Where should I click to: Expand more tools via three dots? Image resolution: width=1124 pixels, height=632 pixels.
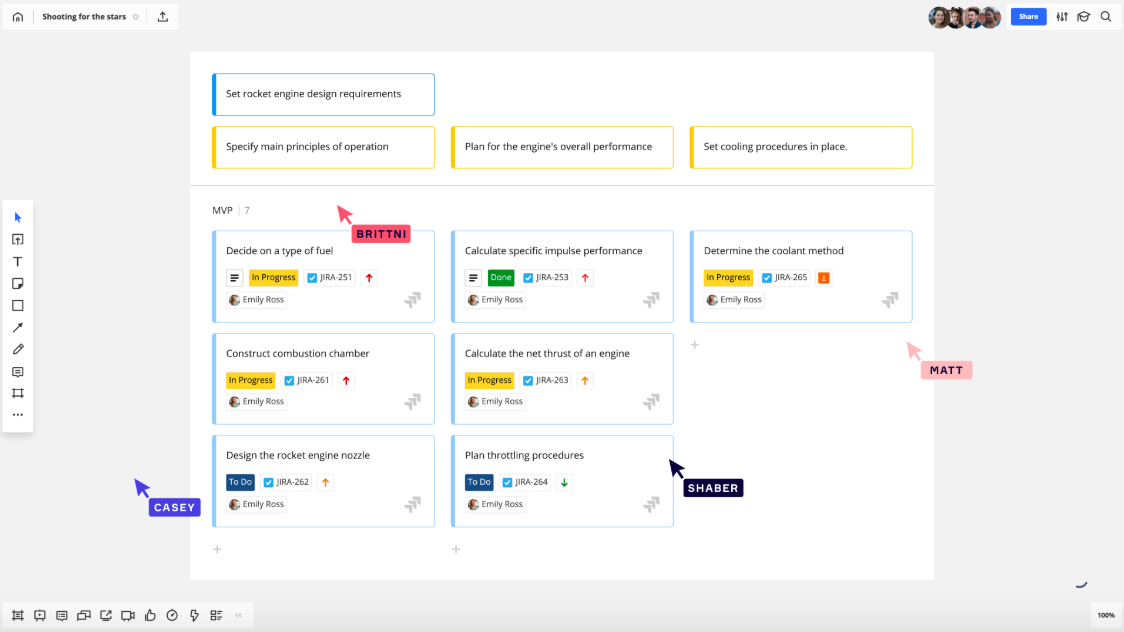[17, 415]
